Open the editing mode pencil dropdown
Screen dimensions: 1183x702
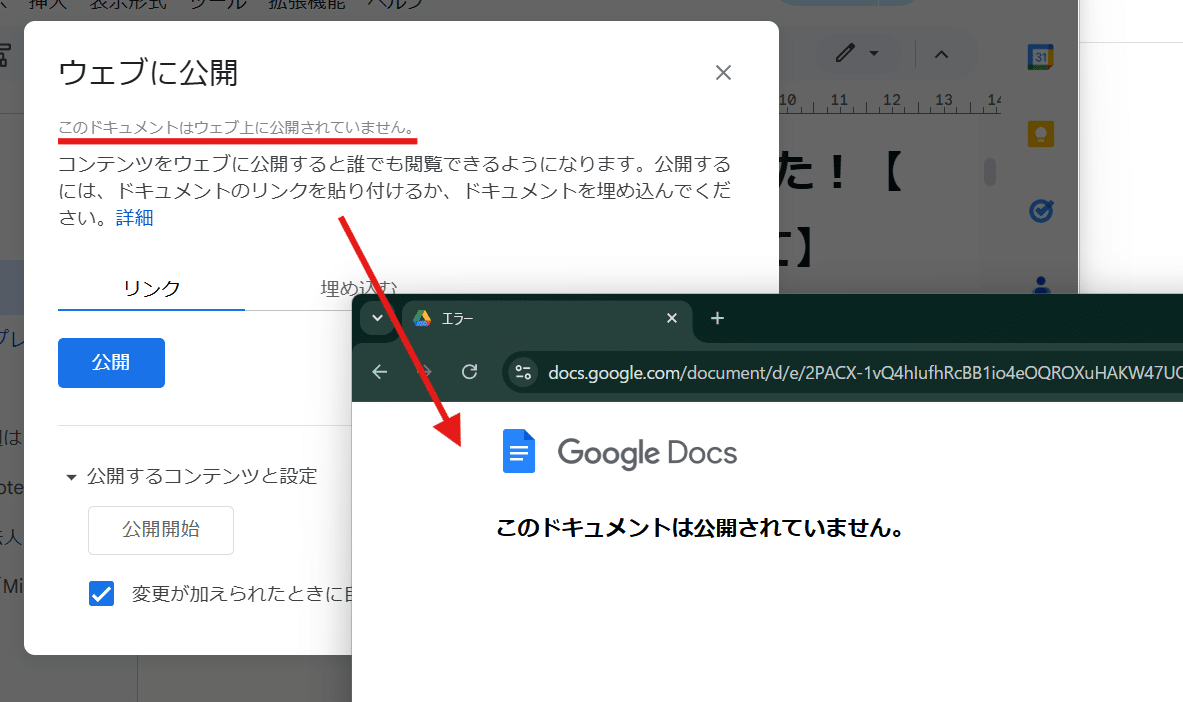(856, 54)
